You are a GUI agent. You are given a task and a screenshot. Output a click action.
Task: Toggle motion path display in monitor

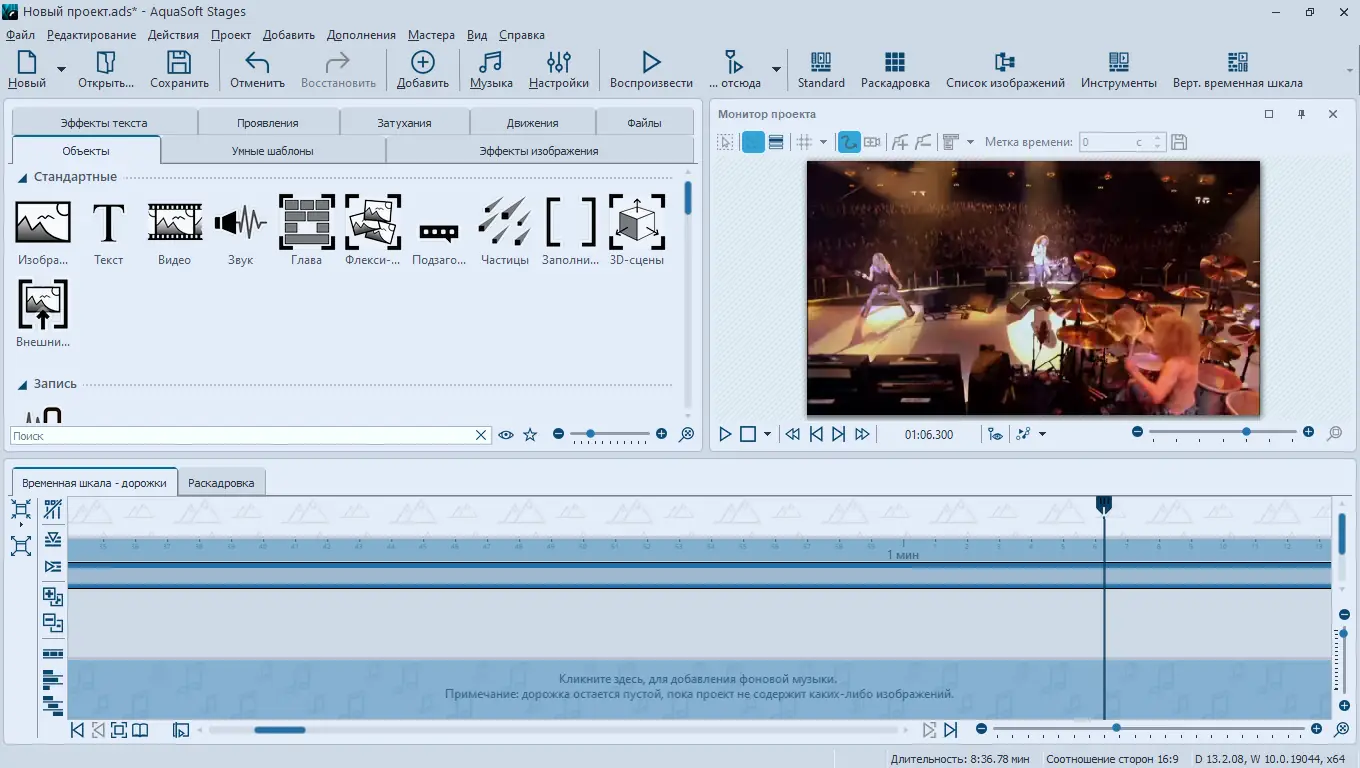point(849,142)
